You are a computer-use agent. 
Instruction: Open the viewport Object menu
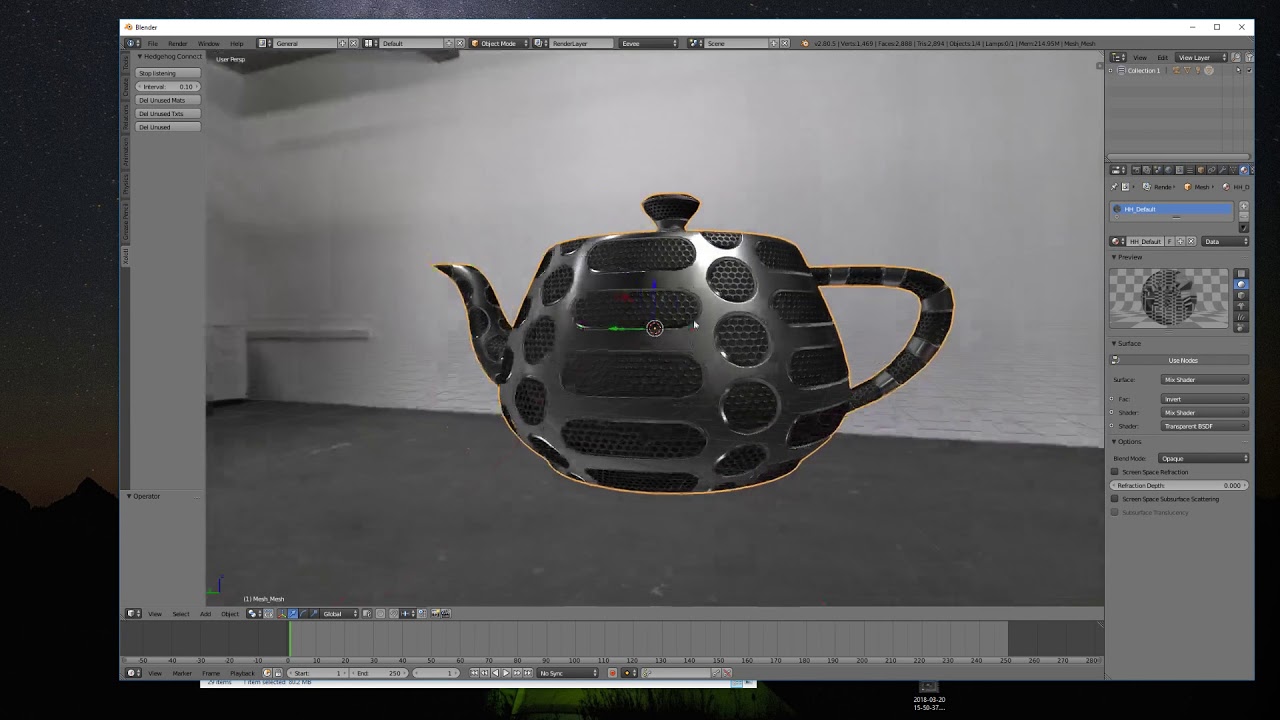(x=230, y=614)
